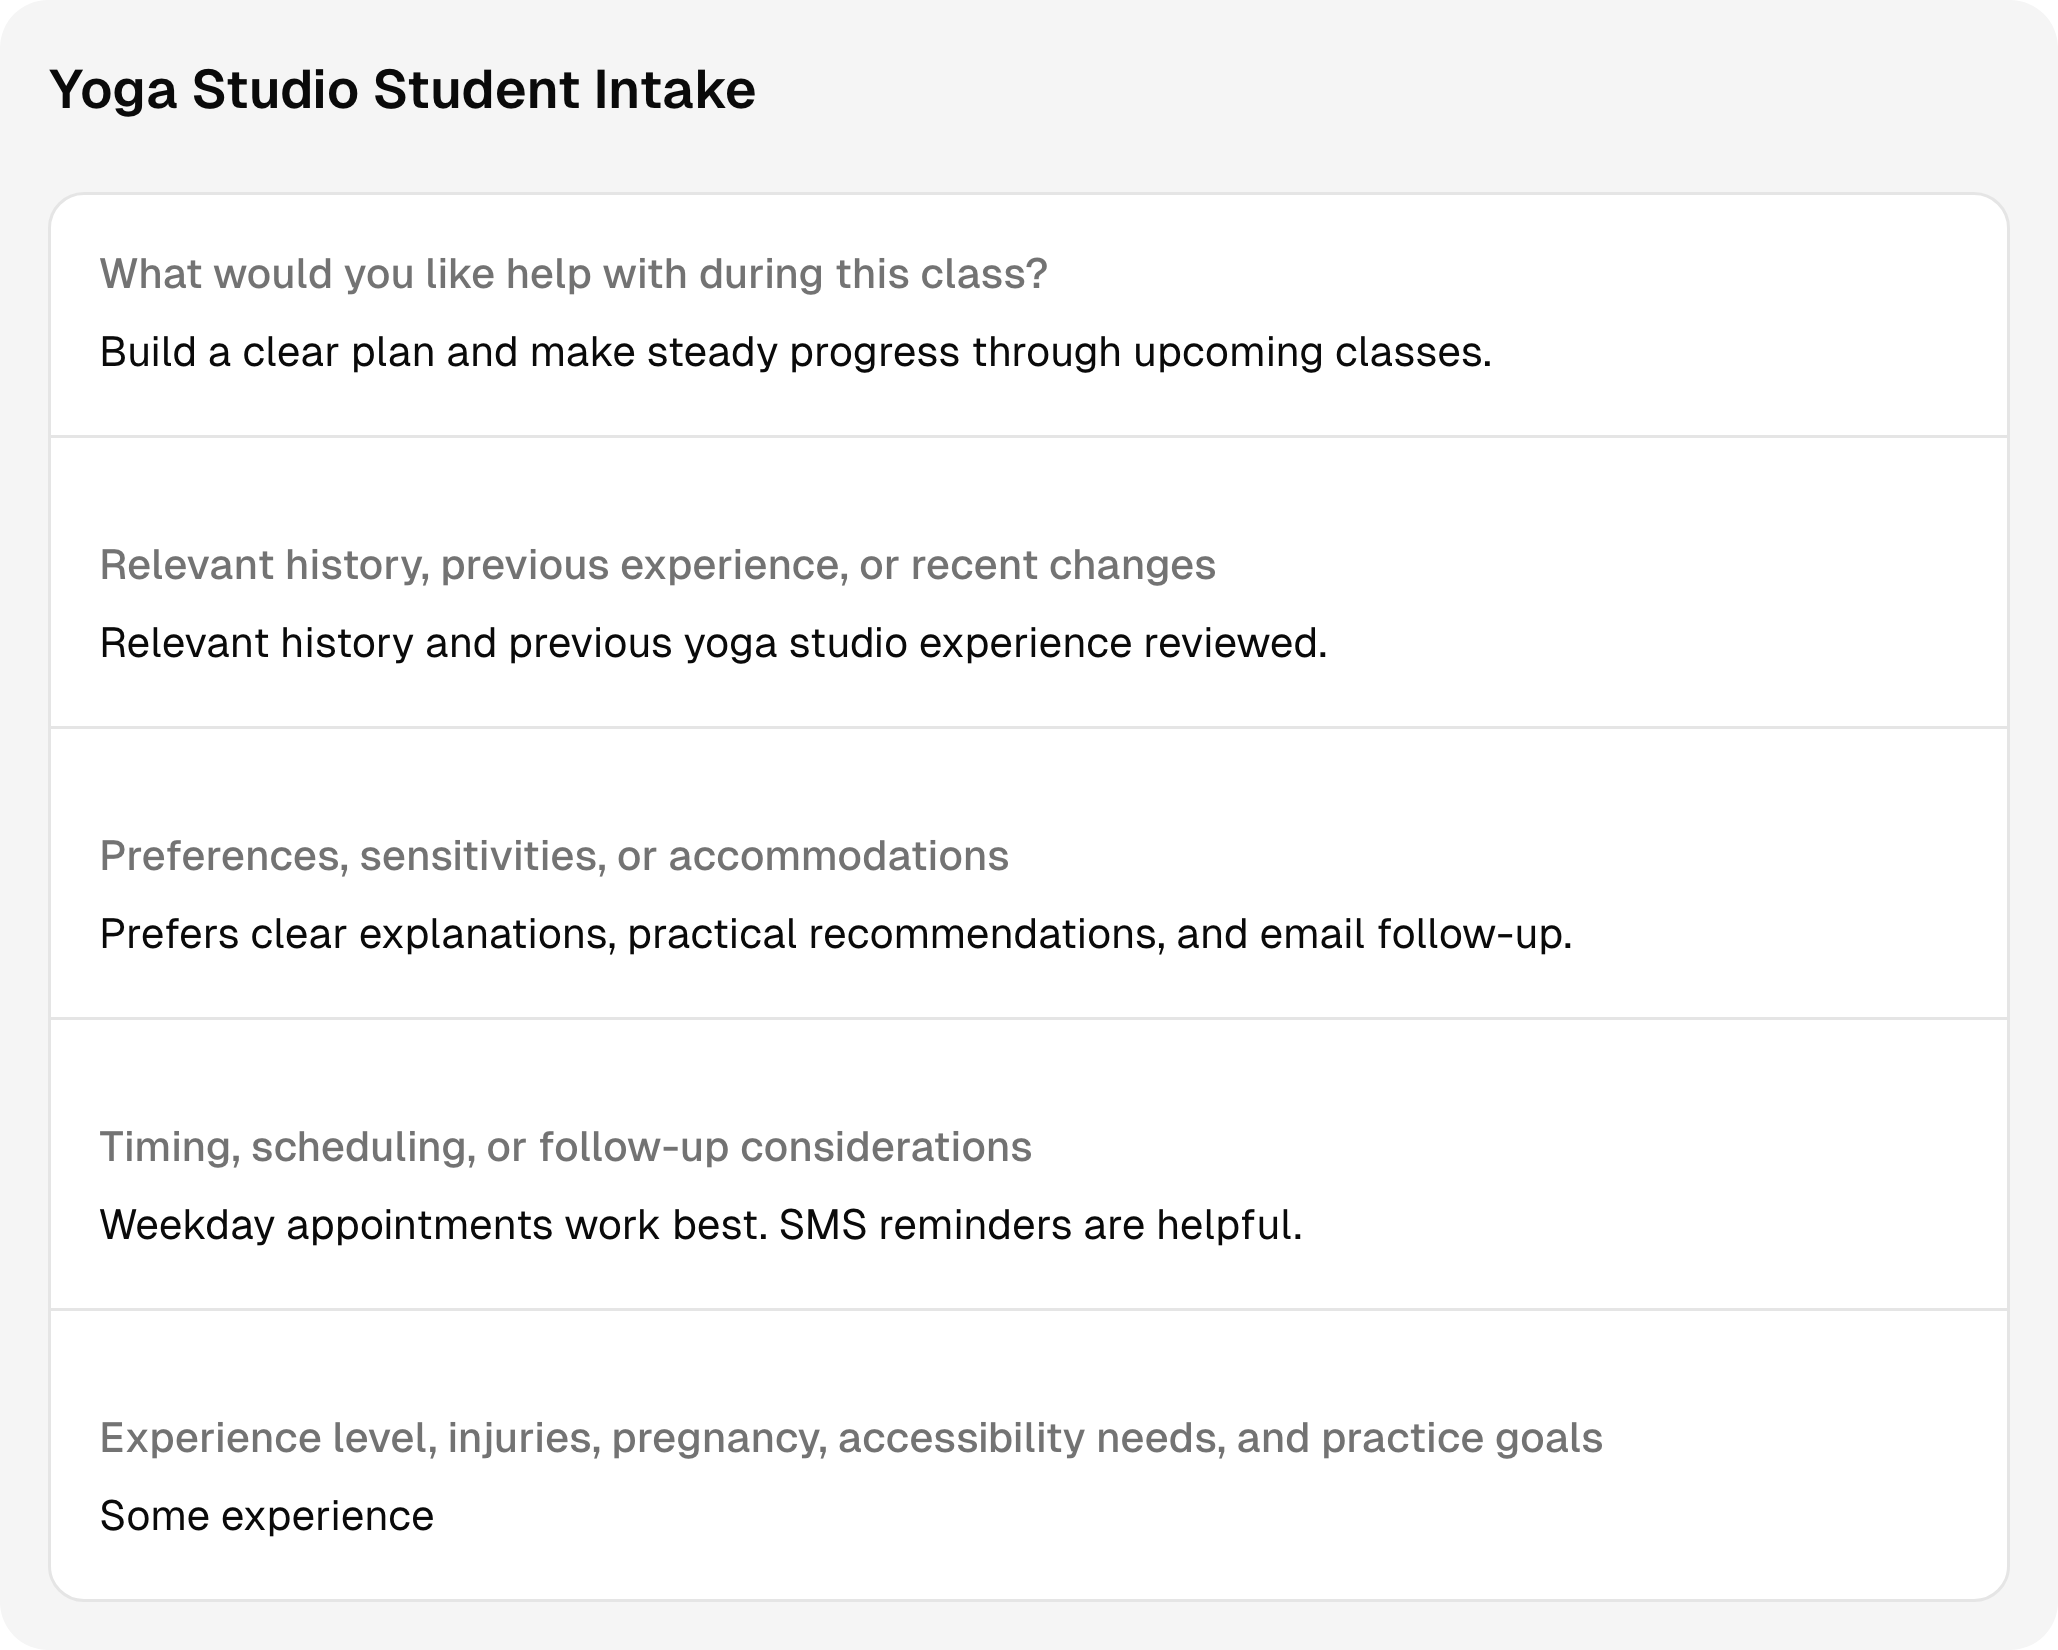This screenshot has height=1650, width=2058.
Task: Select the 'Yoga Studio Student Intake' heading
Action: point(402,90)
